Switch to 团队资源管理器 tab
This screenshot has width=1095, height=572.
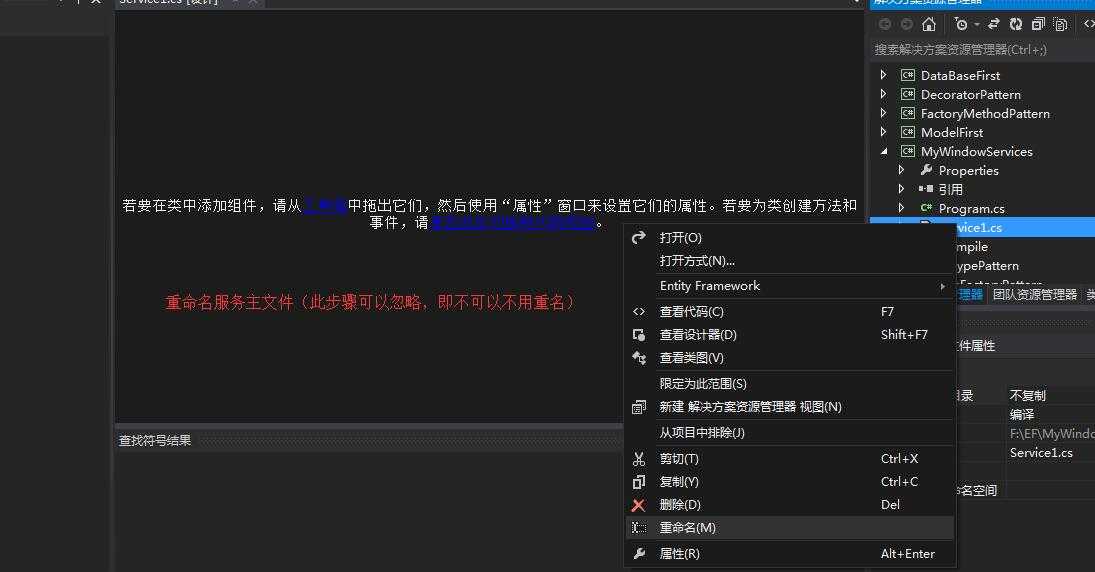click(1035, 295)
